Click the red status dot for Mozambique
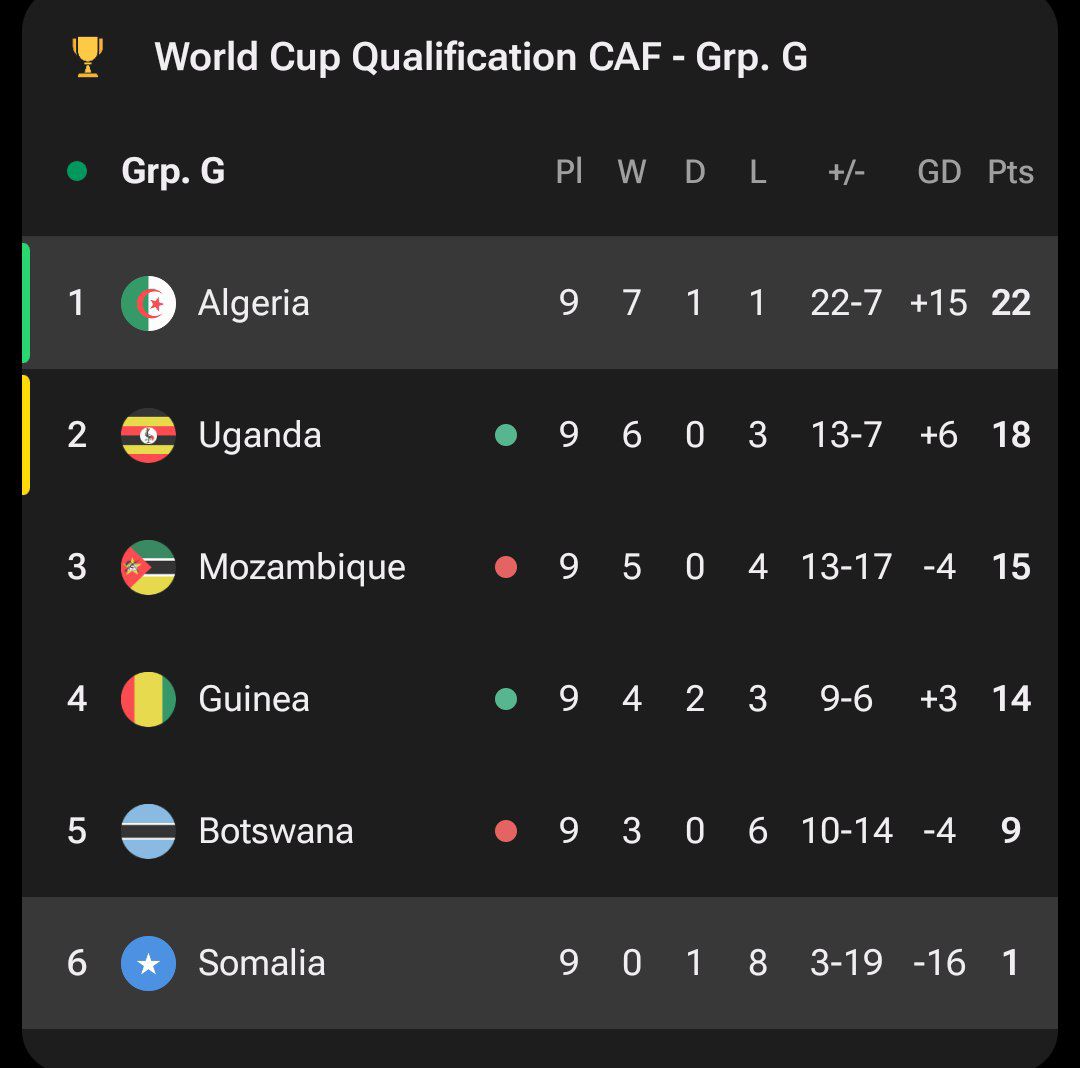The image size is (1080, 1068). coord(506,567)
